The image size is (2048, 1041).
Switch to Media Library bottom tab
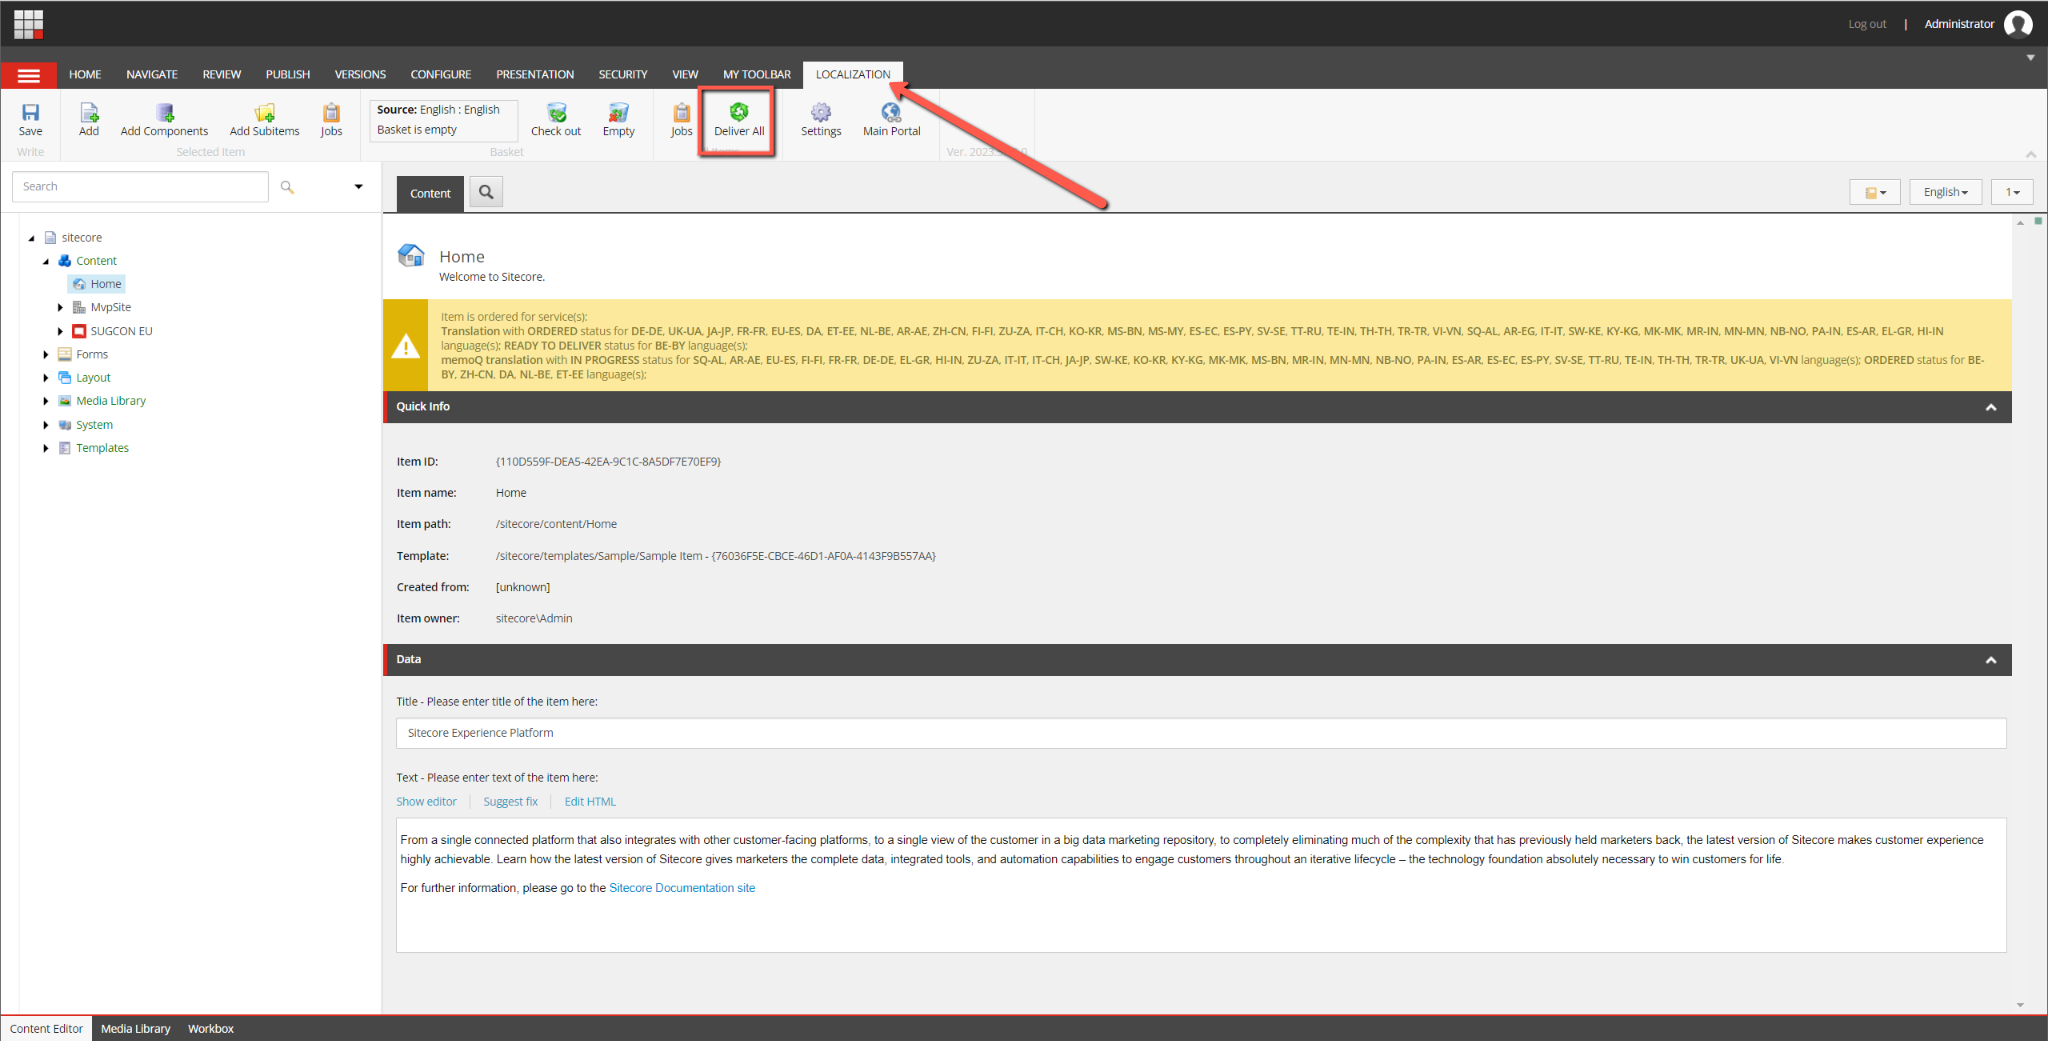point(136,1029)
